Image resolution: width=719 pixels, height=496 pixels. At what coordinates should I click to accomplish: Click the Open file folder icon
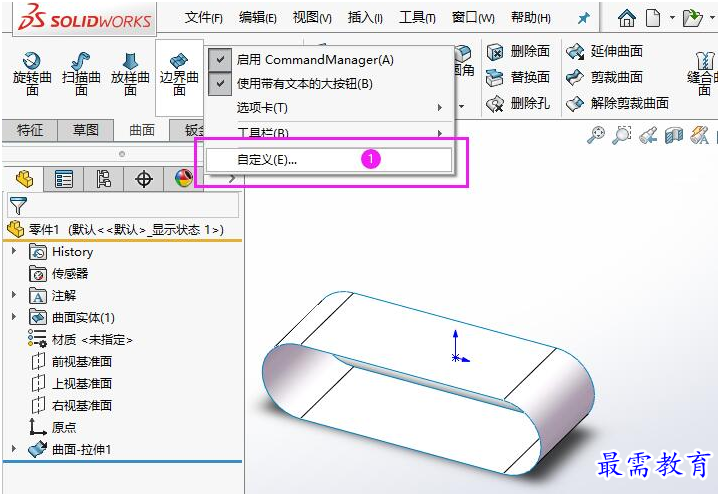click(692, 18)
